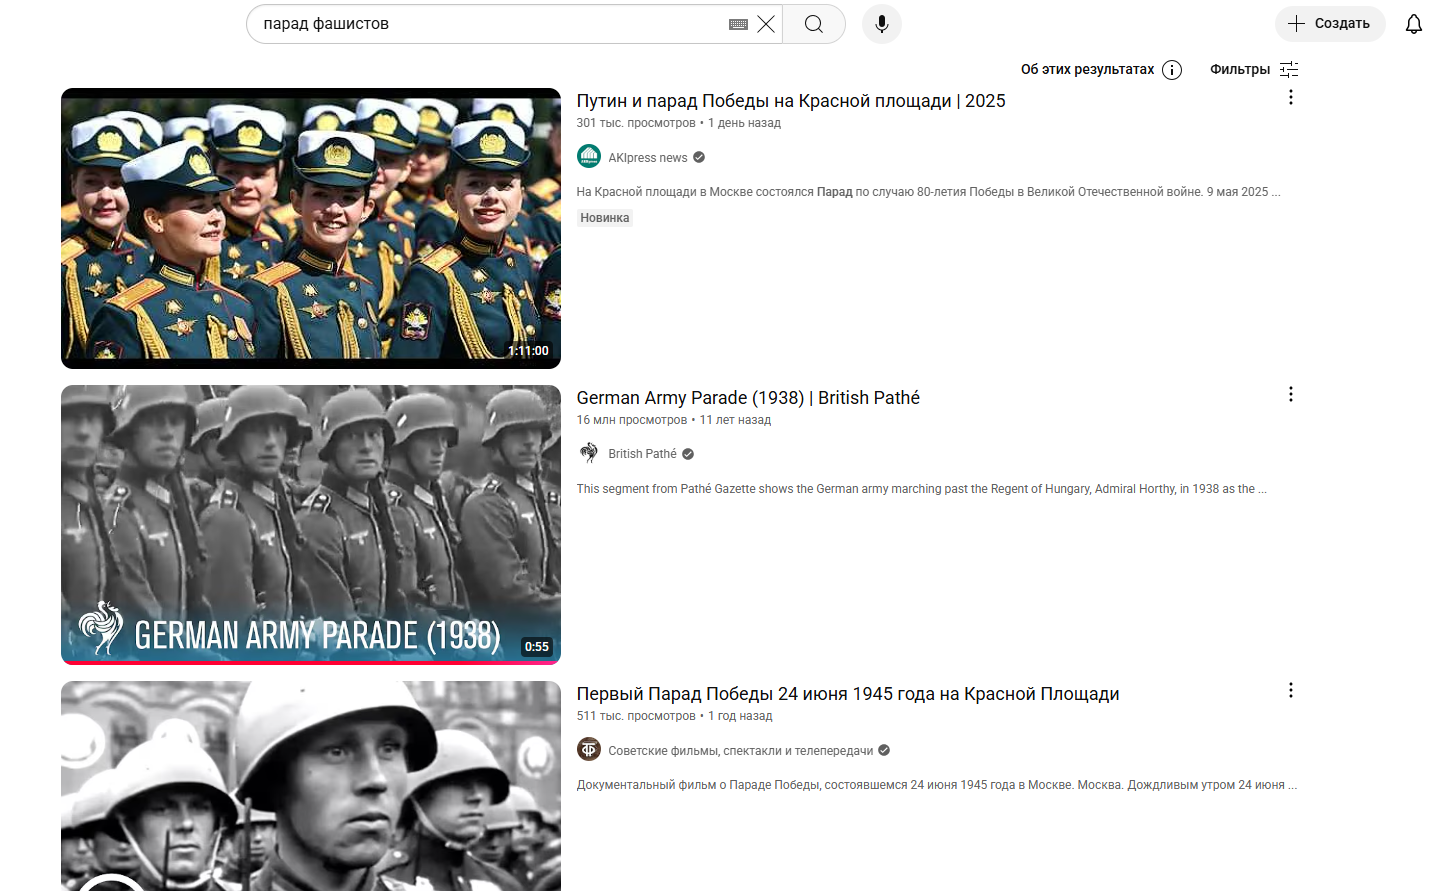
Task: Open options menu for Путин и парад Победы video
Action: click(1290, 97)
